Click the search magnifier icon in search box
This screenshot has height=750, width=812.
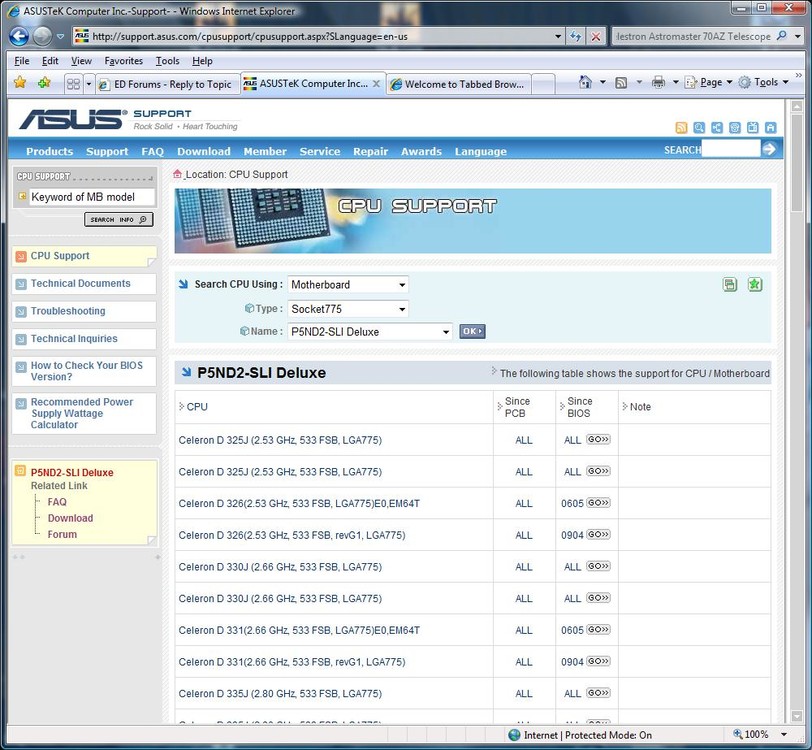coord(781,36)
